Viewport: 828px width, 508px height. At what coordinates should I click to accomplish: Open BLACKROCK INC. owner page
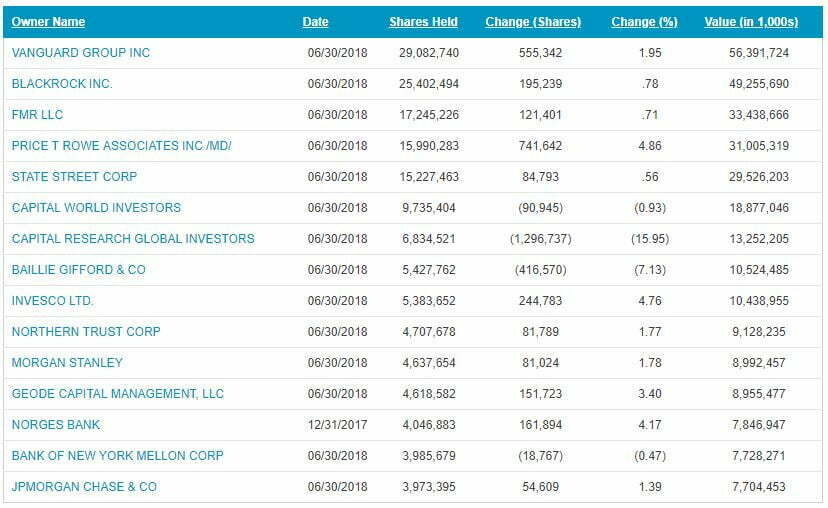click(x=62, y=84)
